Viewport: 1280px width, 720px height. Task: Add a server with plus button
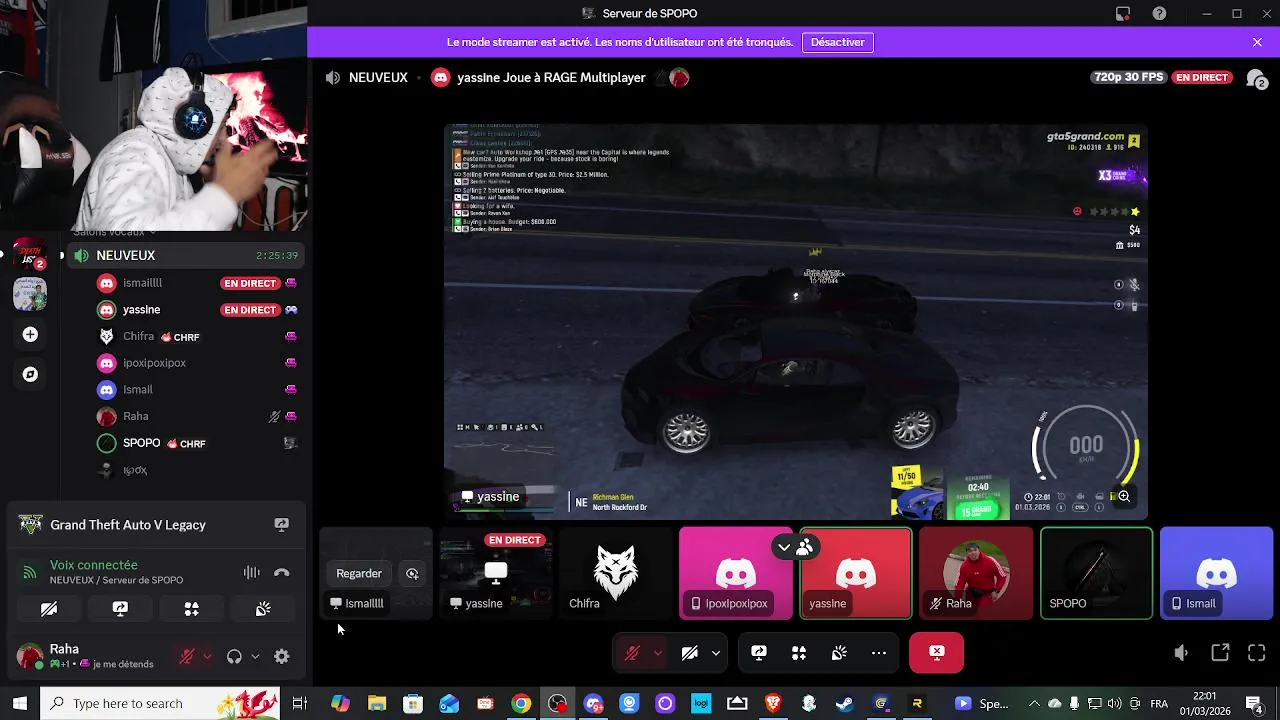point(30,335)
